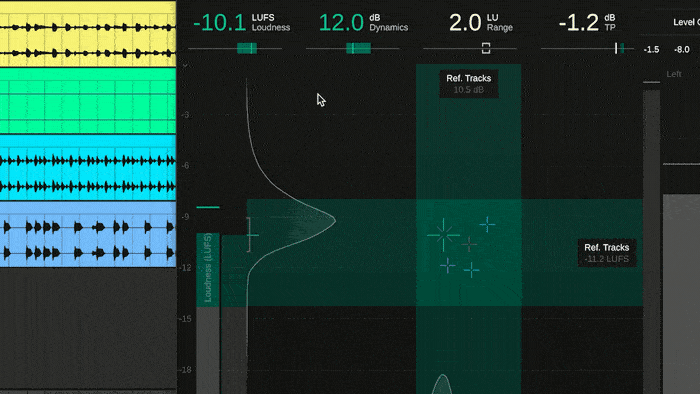Click the cyan waveform track clip
The image size is (700, 394).
coord(88,168)
